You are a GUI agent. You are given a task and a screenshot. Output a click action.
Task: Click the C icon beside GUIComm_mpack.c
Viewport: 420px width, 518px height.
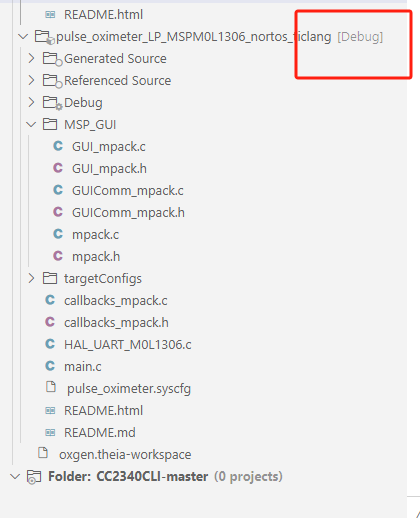click(x=58, y=190)
